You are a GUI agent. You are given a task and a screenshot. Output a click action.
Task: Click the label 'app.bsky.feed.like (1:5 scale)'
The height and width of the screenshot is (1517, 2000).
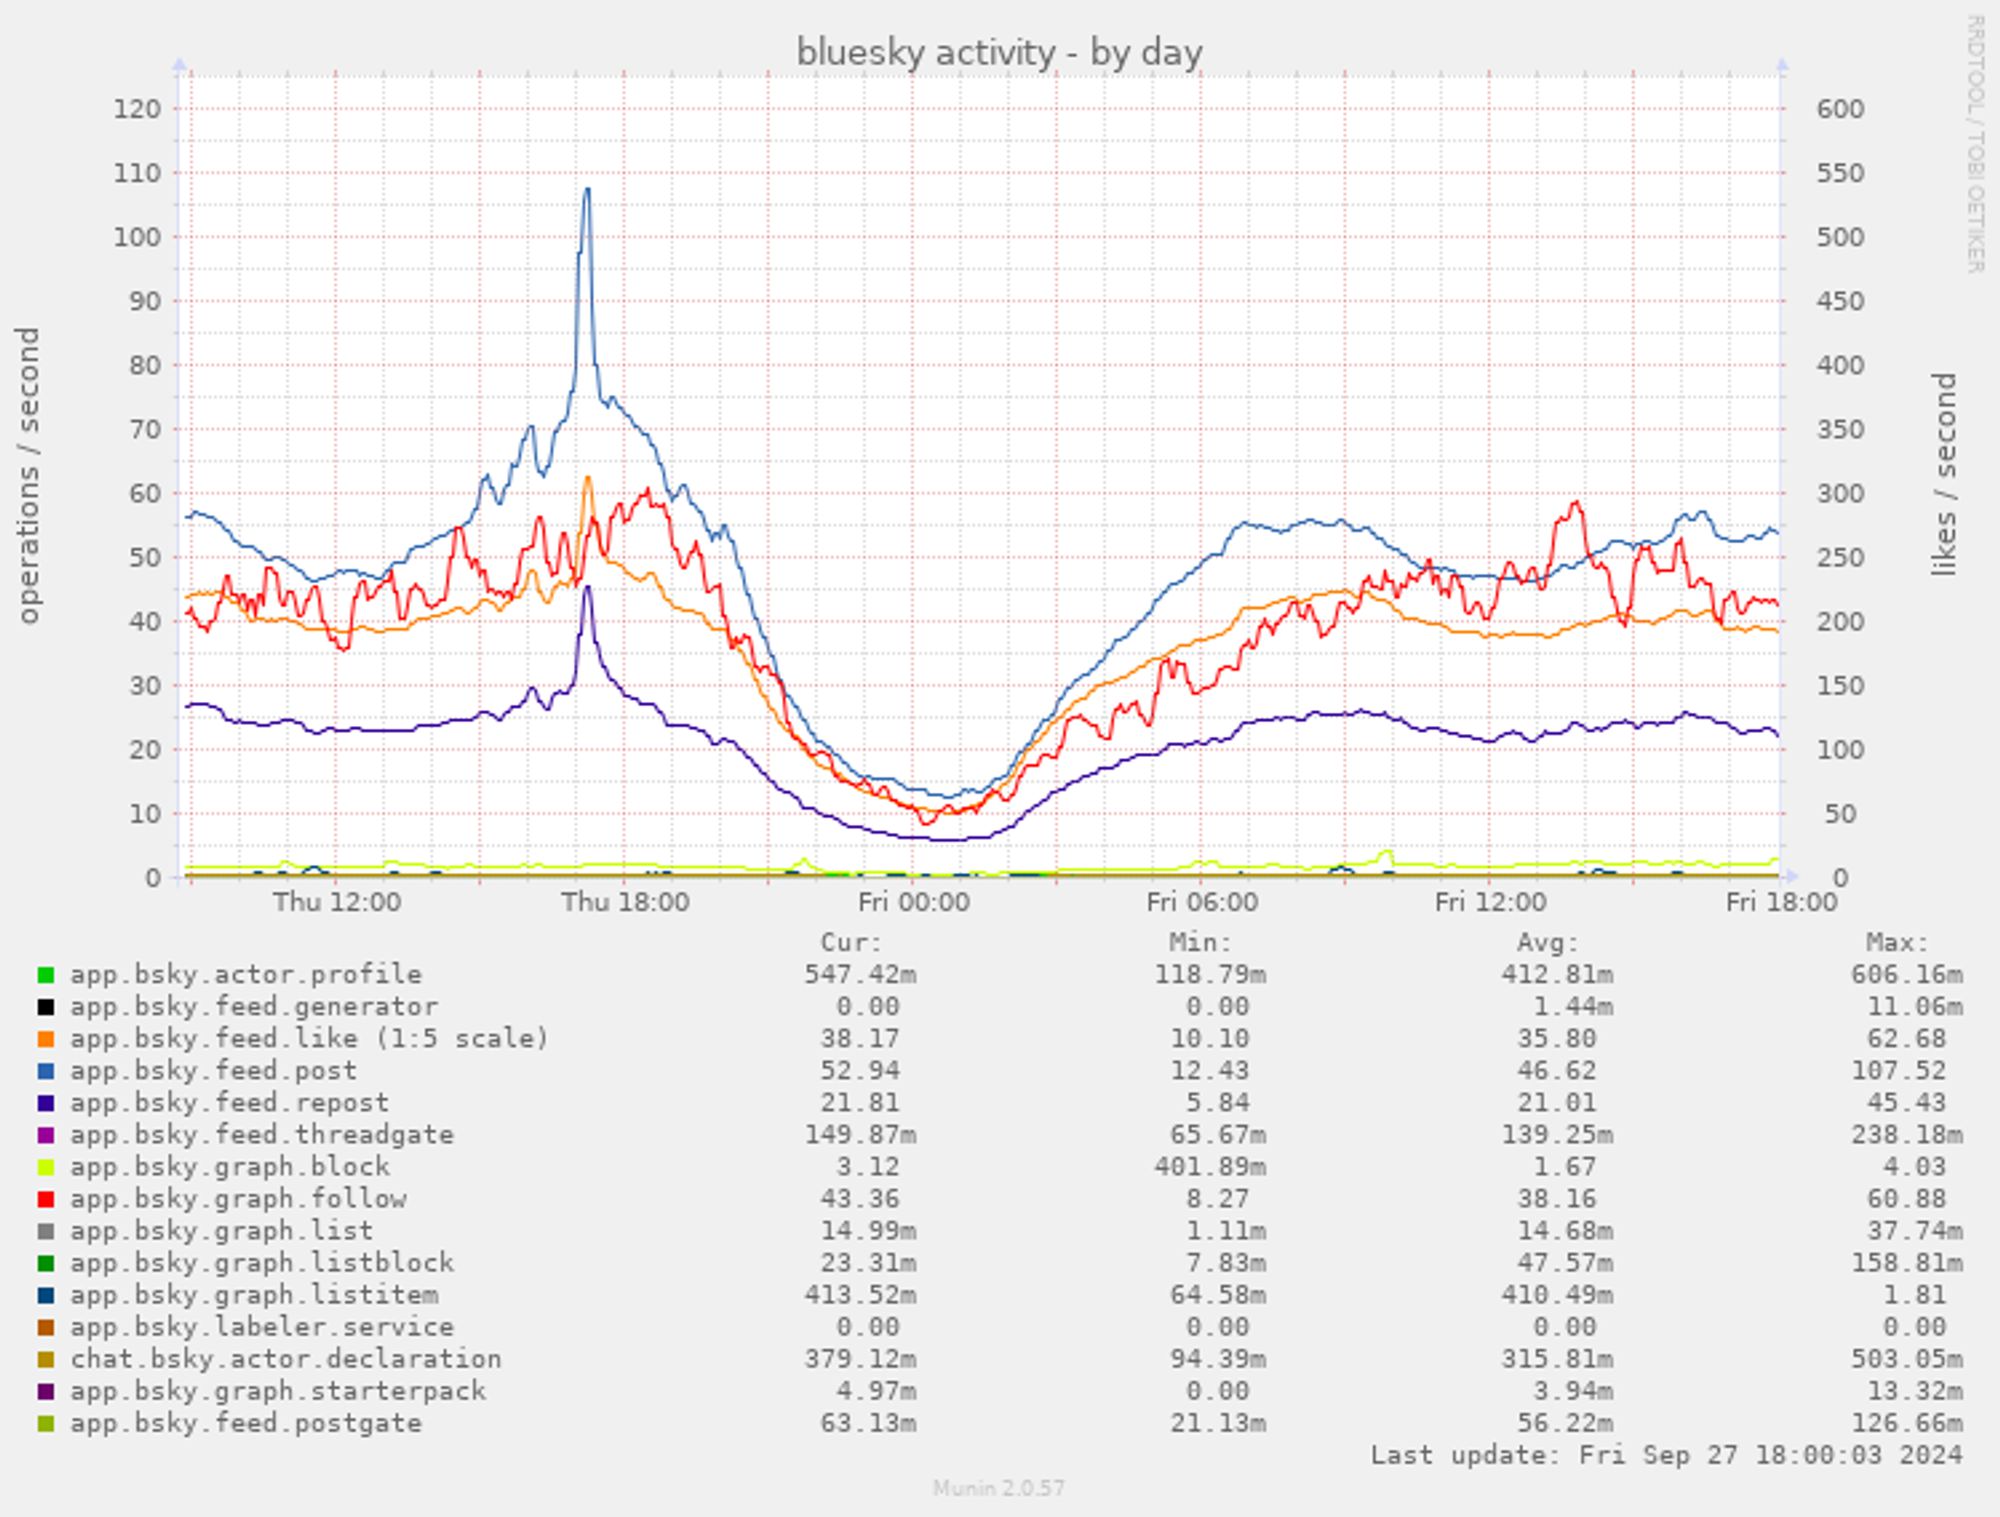pos(310,1038)
